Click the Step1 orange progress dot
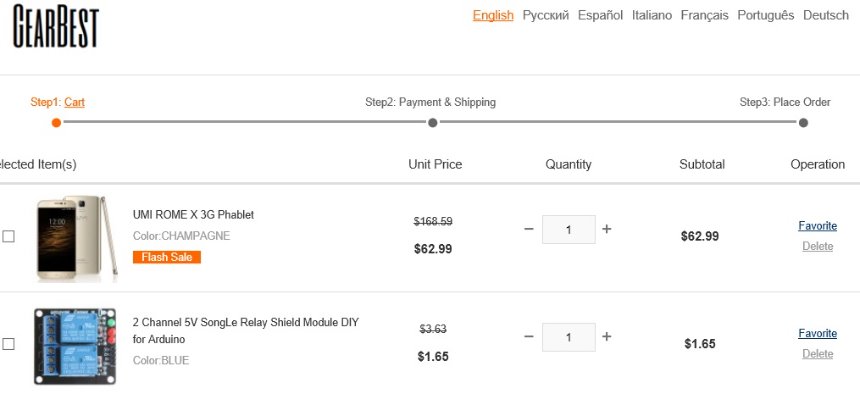 click(x=56, y=122)
